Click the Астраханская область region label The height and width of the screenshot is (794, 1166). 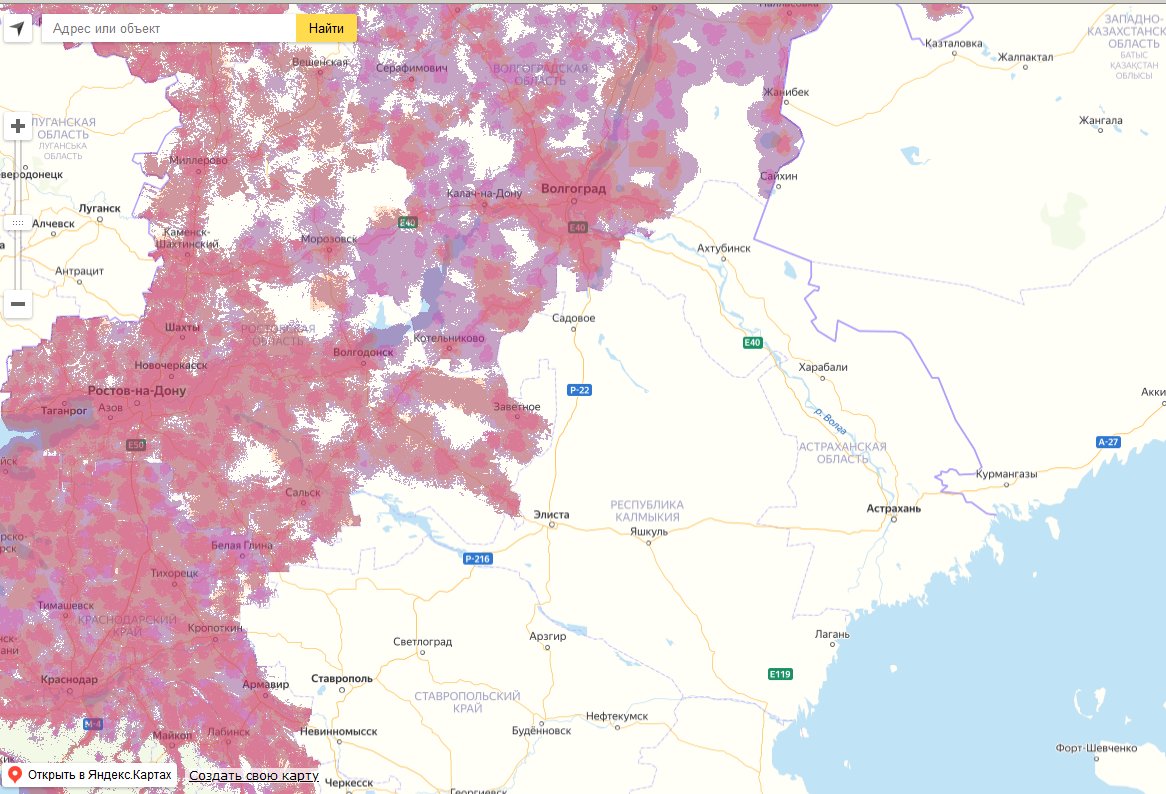843,453
